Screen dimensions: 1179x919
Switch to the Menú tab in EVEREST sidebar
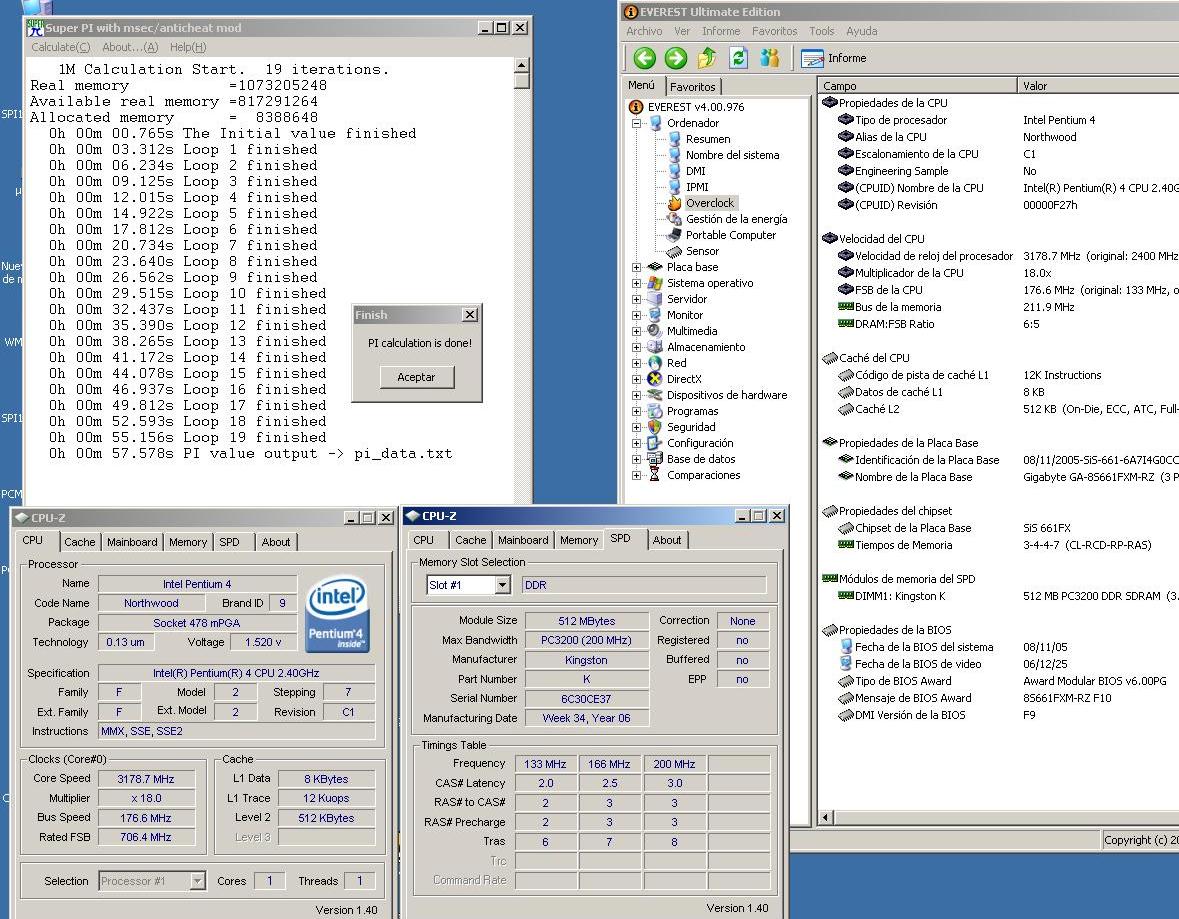pos(641,85)
